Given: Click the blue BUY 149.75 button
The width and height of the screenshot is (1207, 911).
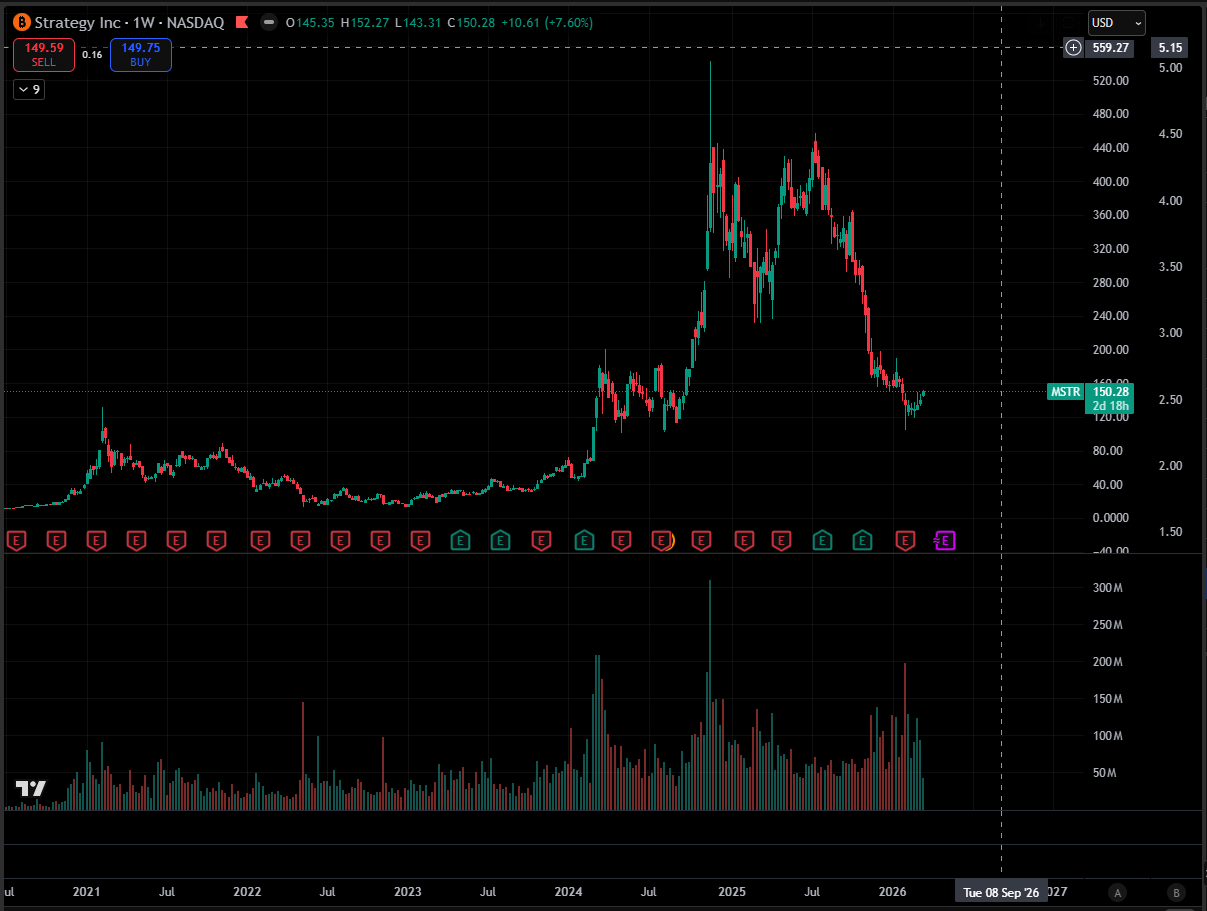Looking at the screenshot, I should point(140,54).
